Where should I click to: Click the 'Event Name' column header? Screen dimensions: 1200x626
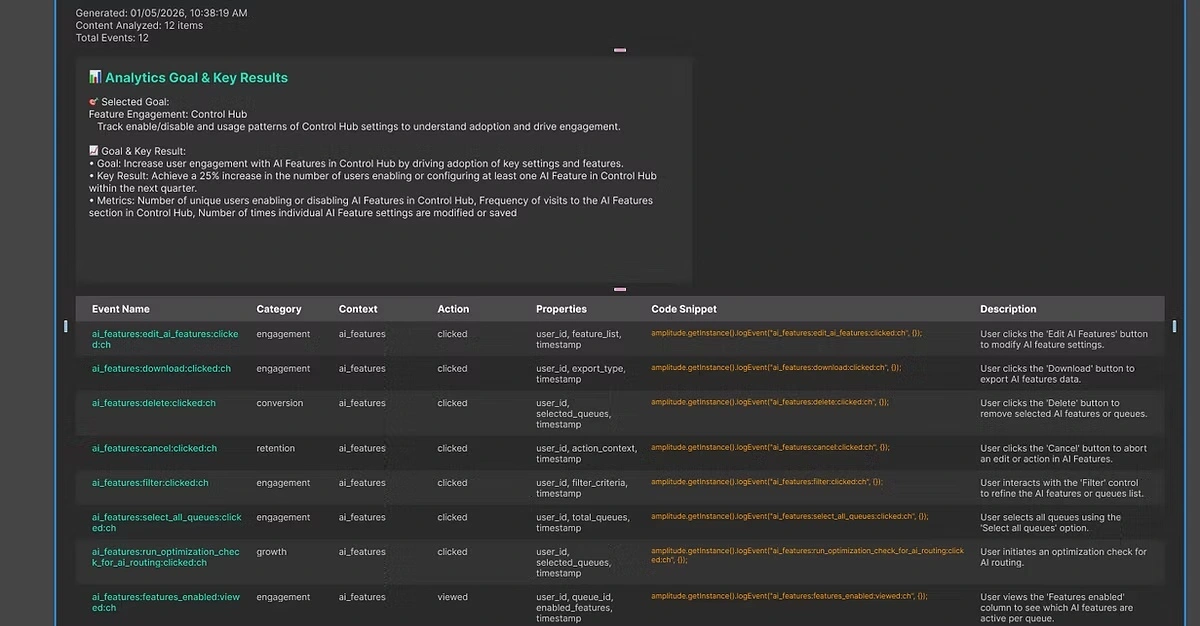[121, 309]
